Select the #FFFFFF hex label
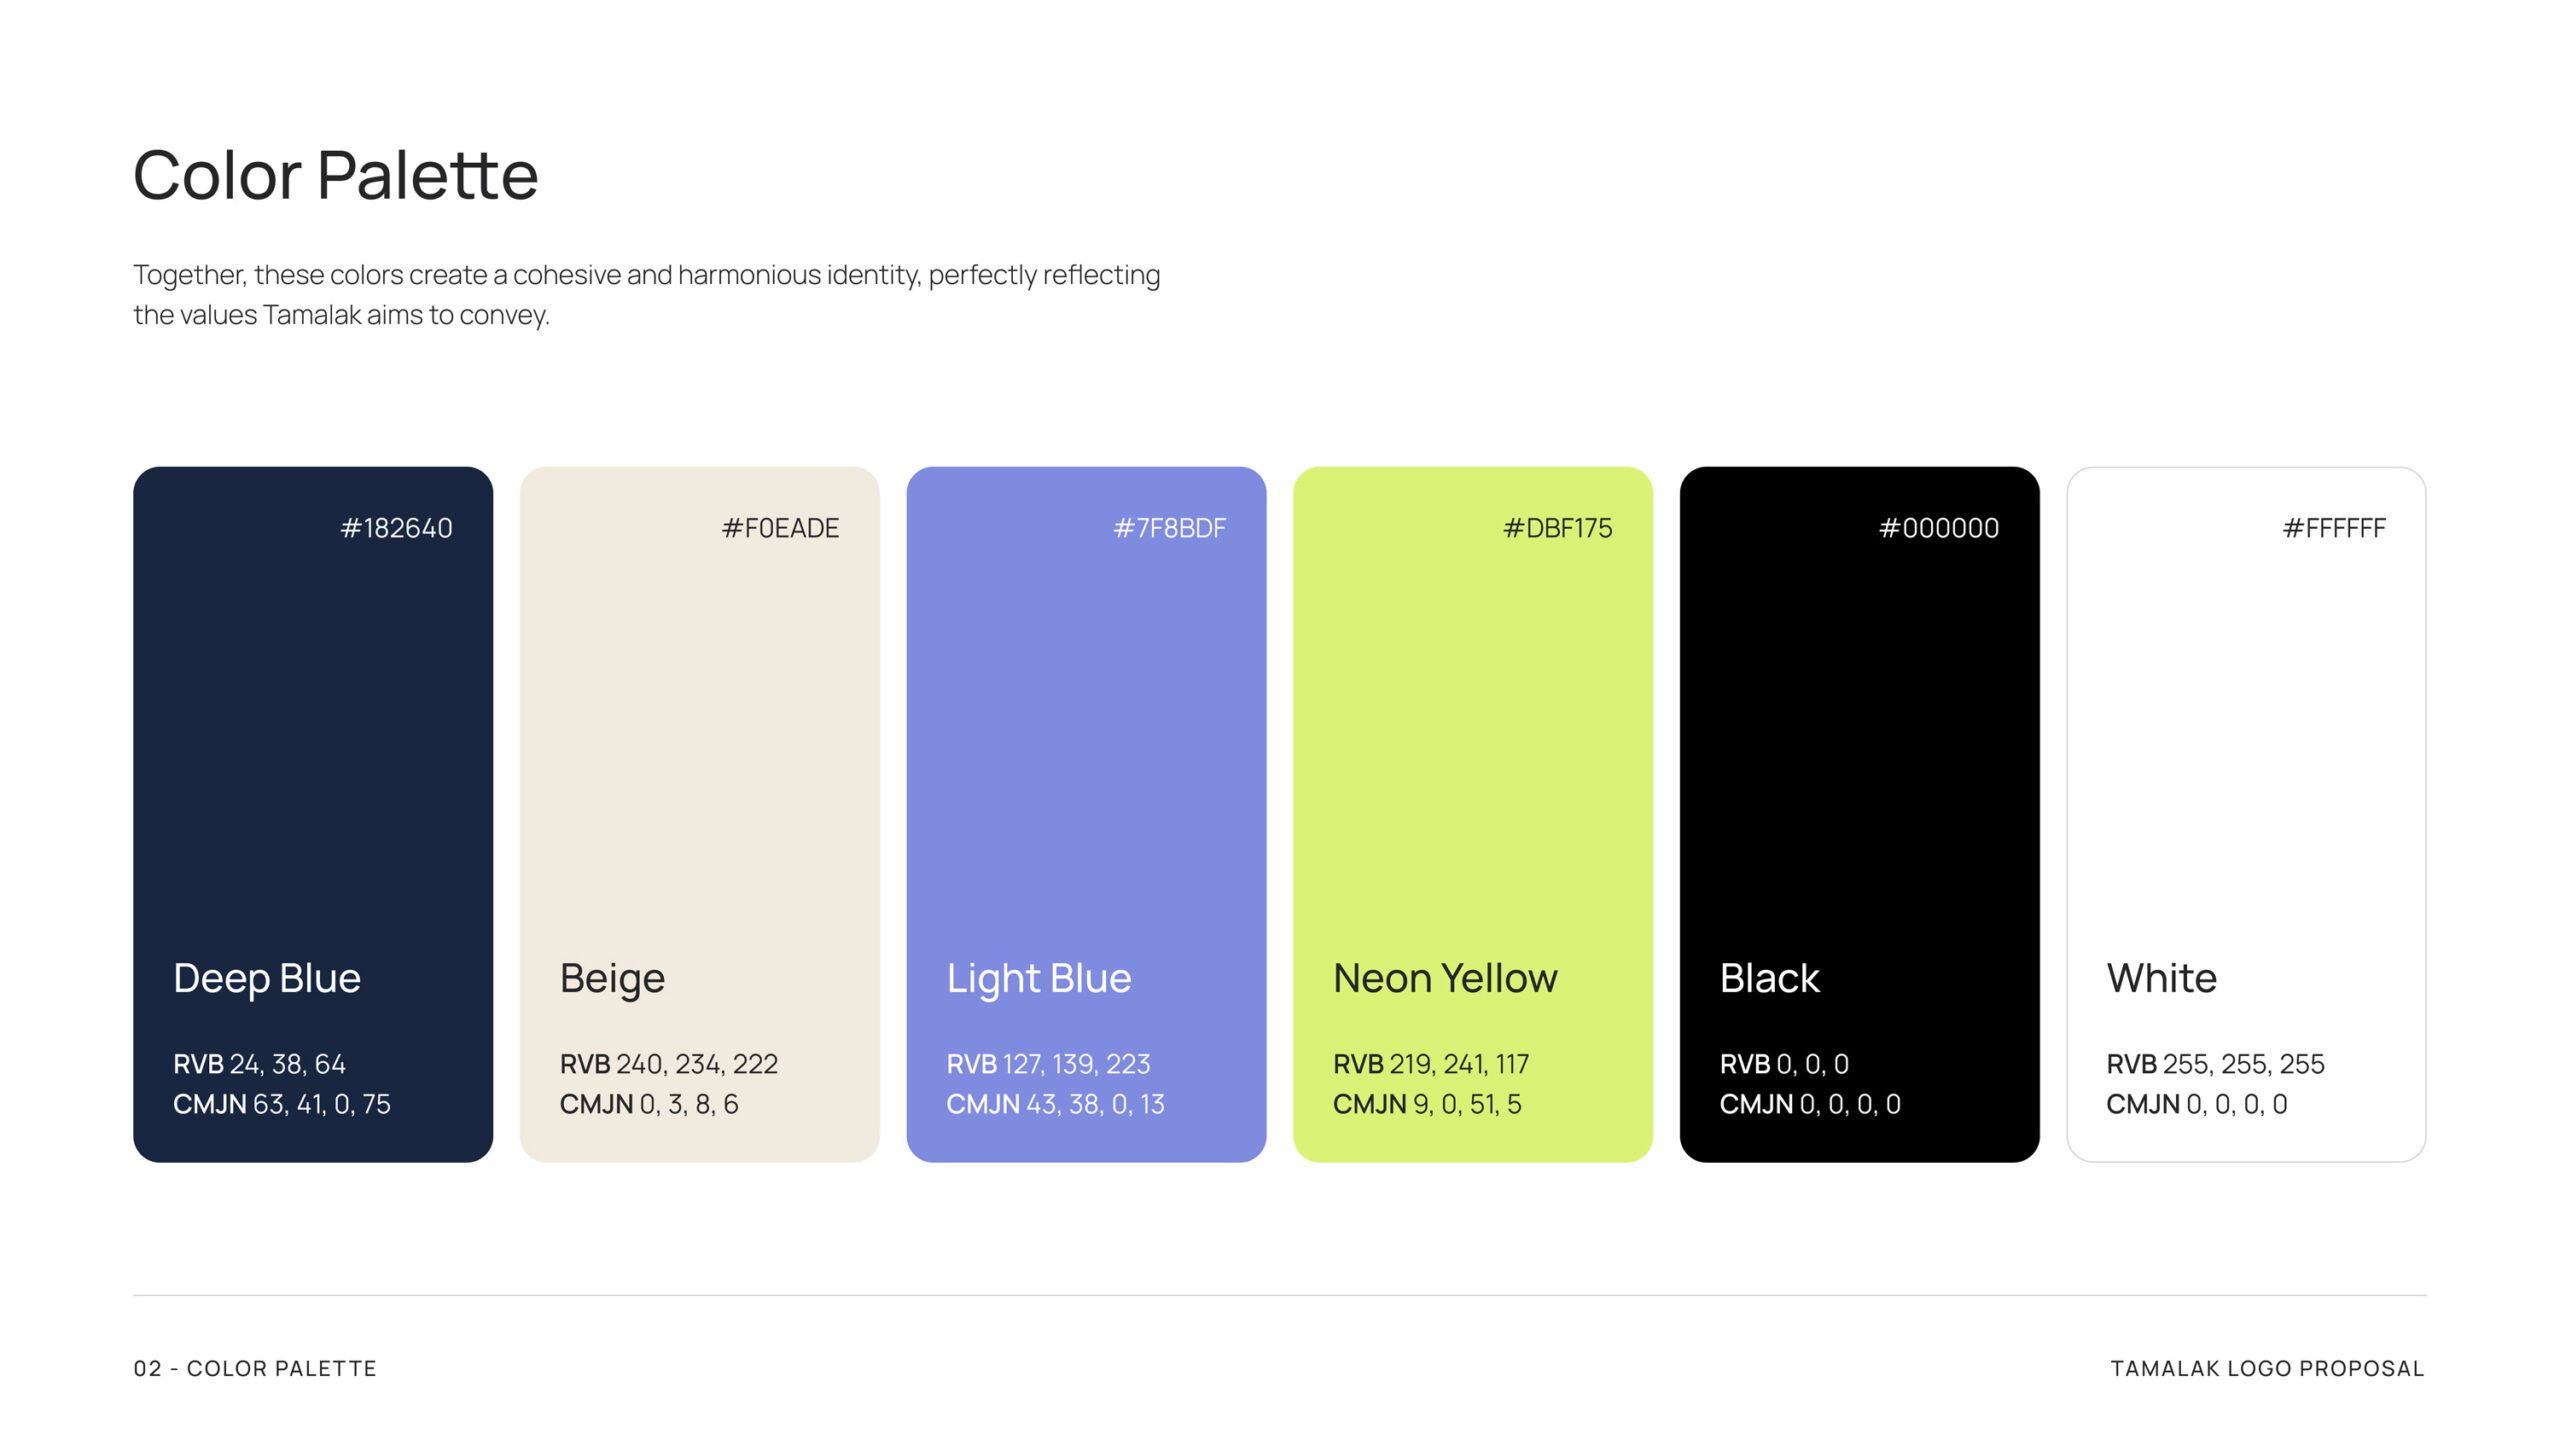This screenshot has height=1440, width=2560. pos(2334,528)
